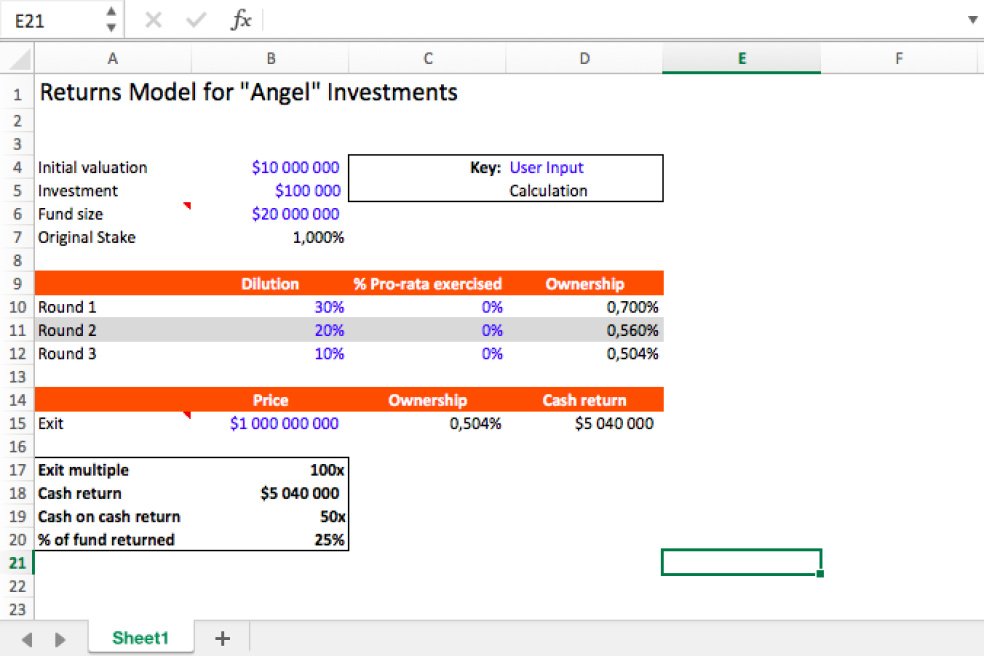984x656 pixels.
Task: Add a new worksheet with the plus button
Action: (222, 637)
